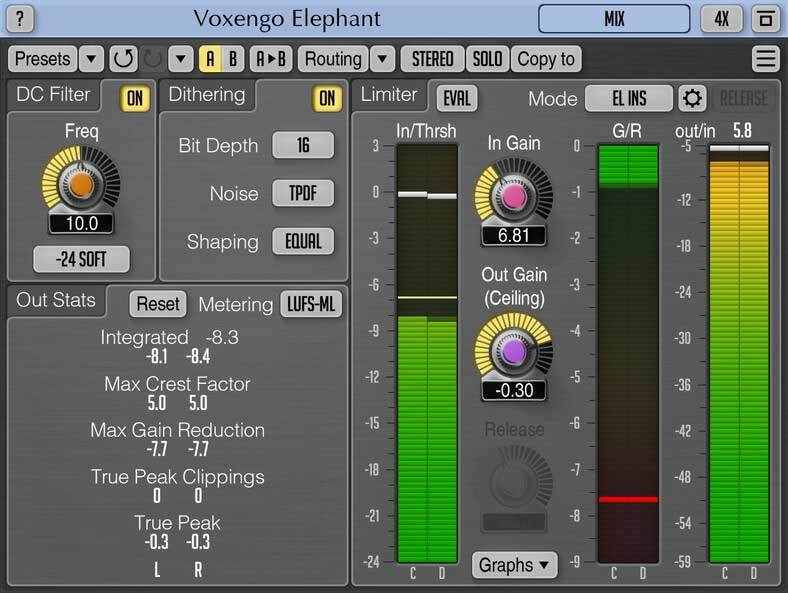Open the Presets dropdown arrow
Screen dimensions: 788x593
(x=91, y=59)
